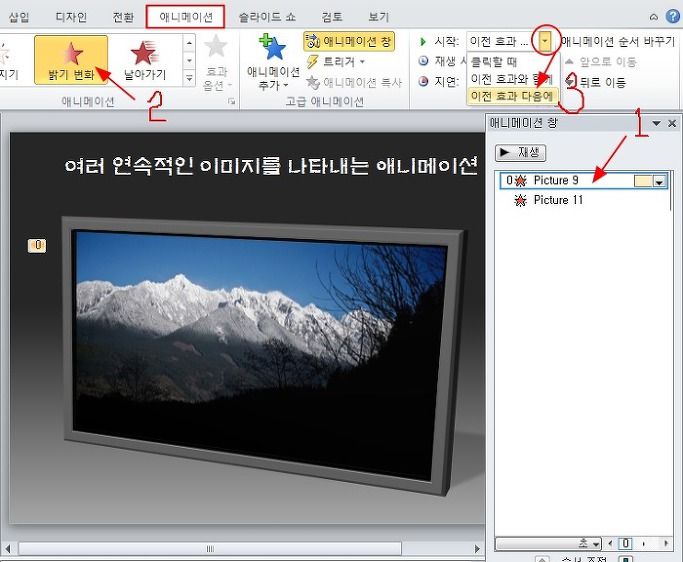The height and width of the screenshot is (562, 683).
Task: Open the 디자인 ribbon tab
Action: pos(71,17)
